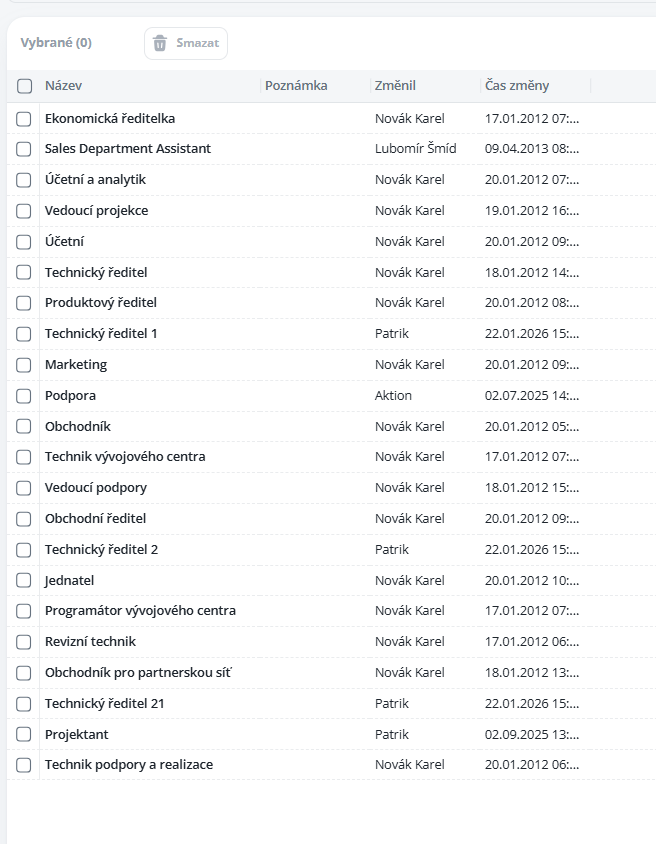Click the Čas změny column header
The height and width of the screenshot is (844, 656).
(517, 86)
